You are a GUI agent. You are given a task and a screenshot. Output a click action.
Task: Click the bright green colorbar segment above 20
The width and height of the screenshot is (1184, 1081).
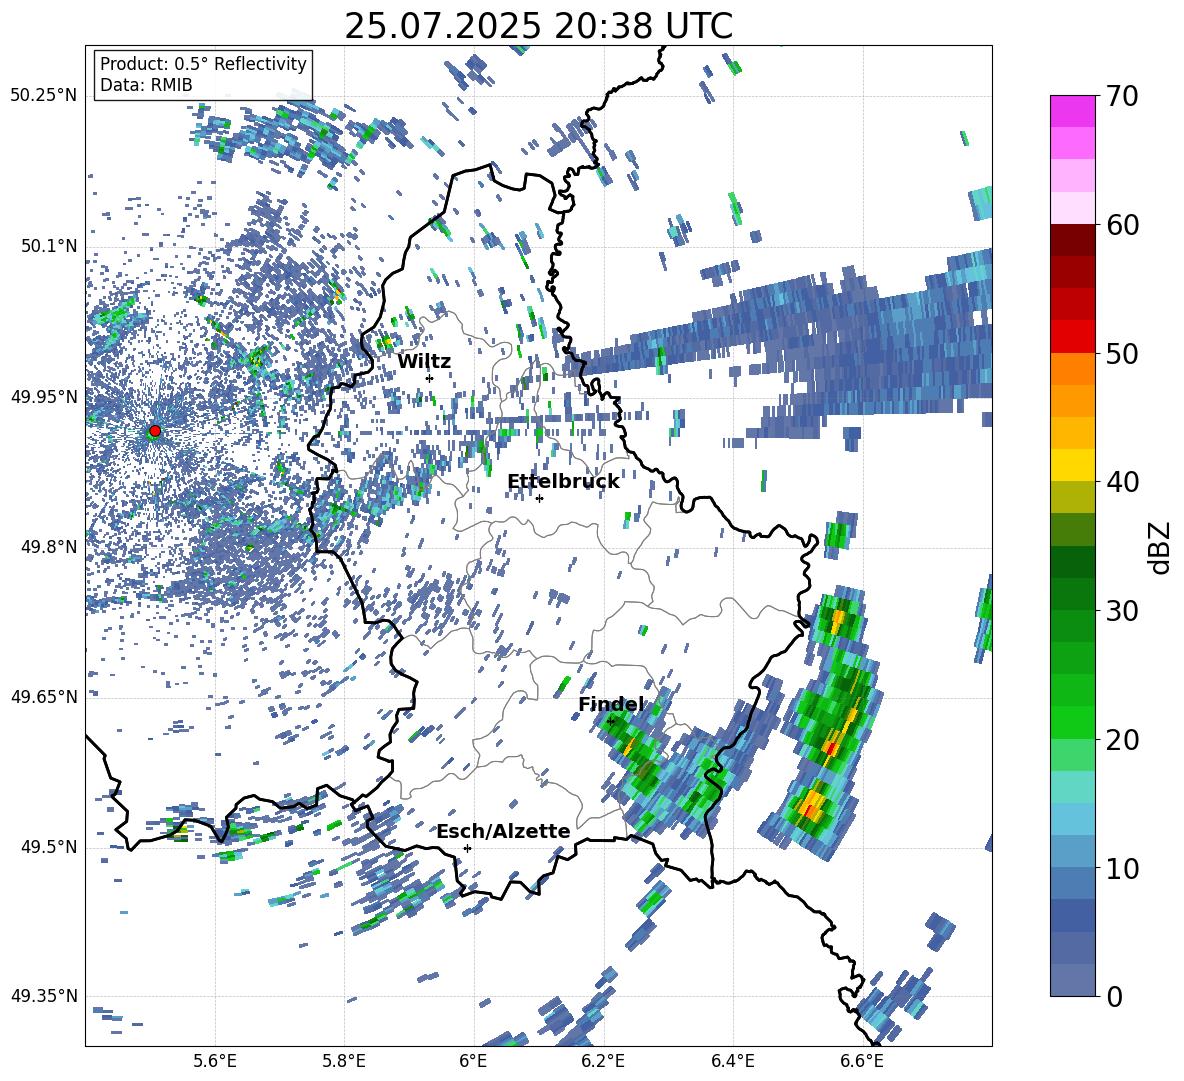tap(1072, 722)
